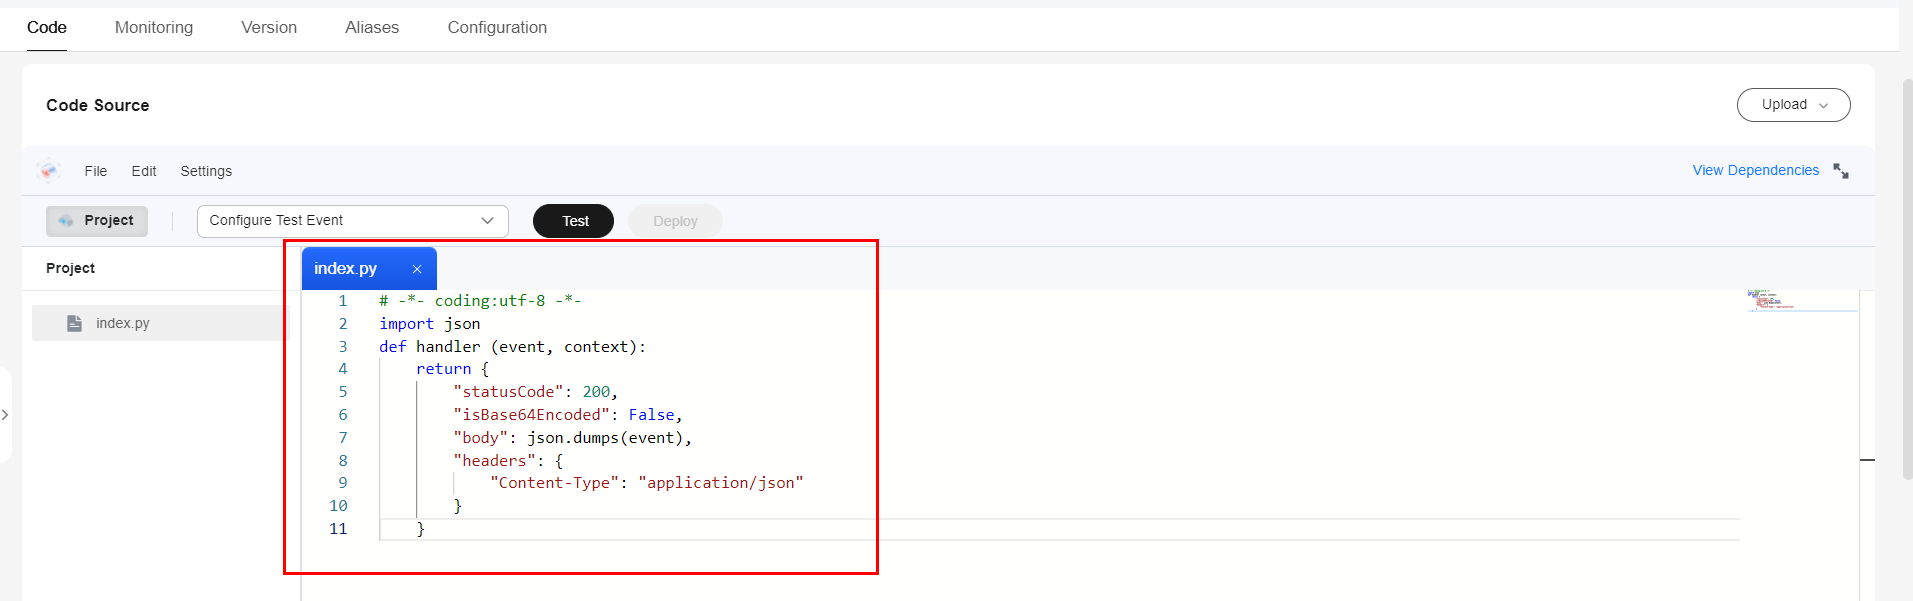Click the View Dependencies link
1913x601 pixels.
1755,171
